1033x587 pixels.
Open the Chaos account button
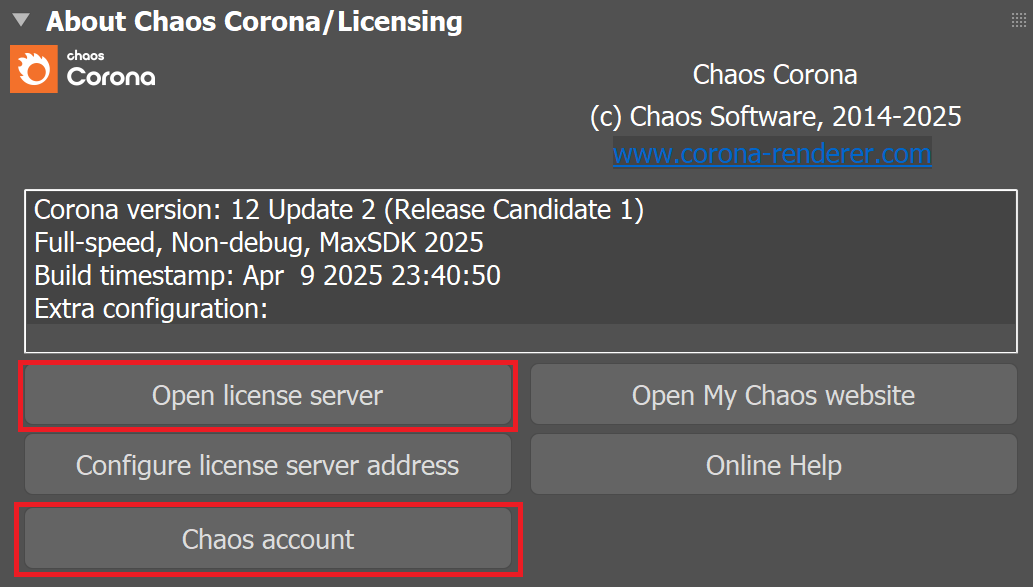267,539
